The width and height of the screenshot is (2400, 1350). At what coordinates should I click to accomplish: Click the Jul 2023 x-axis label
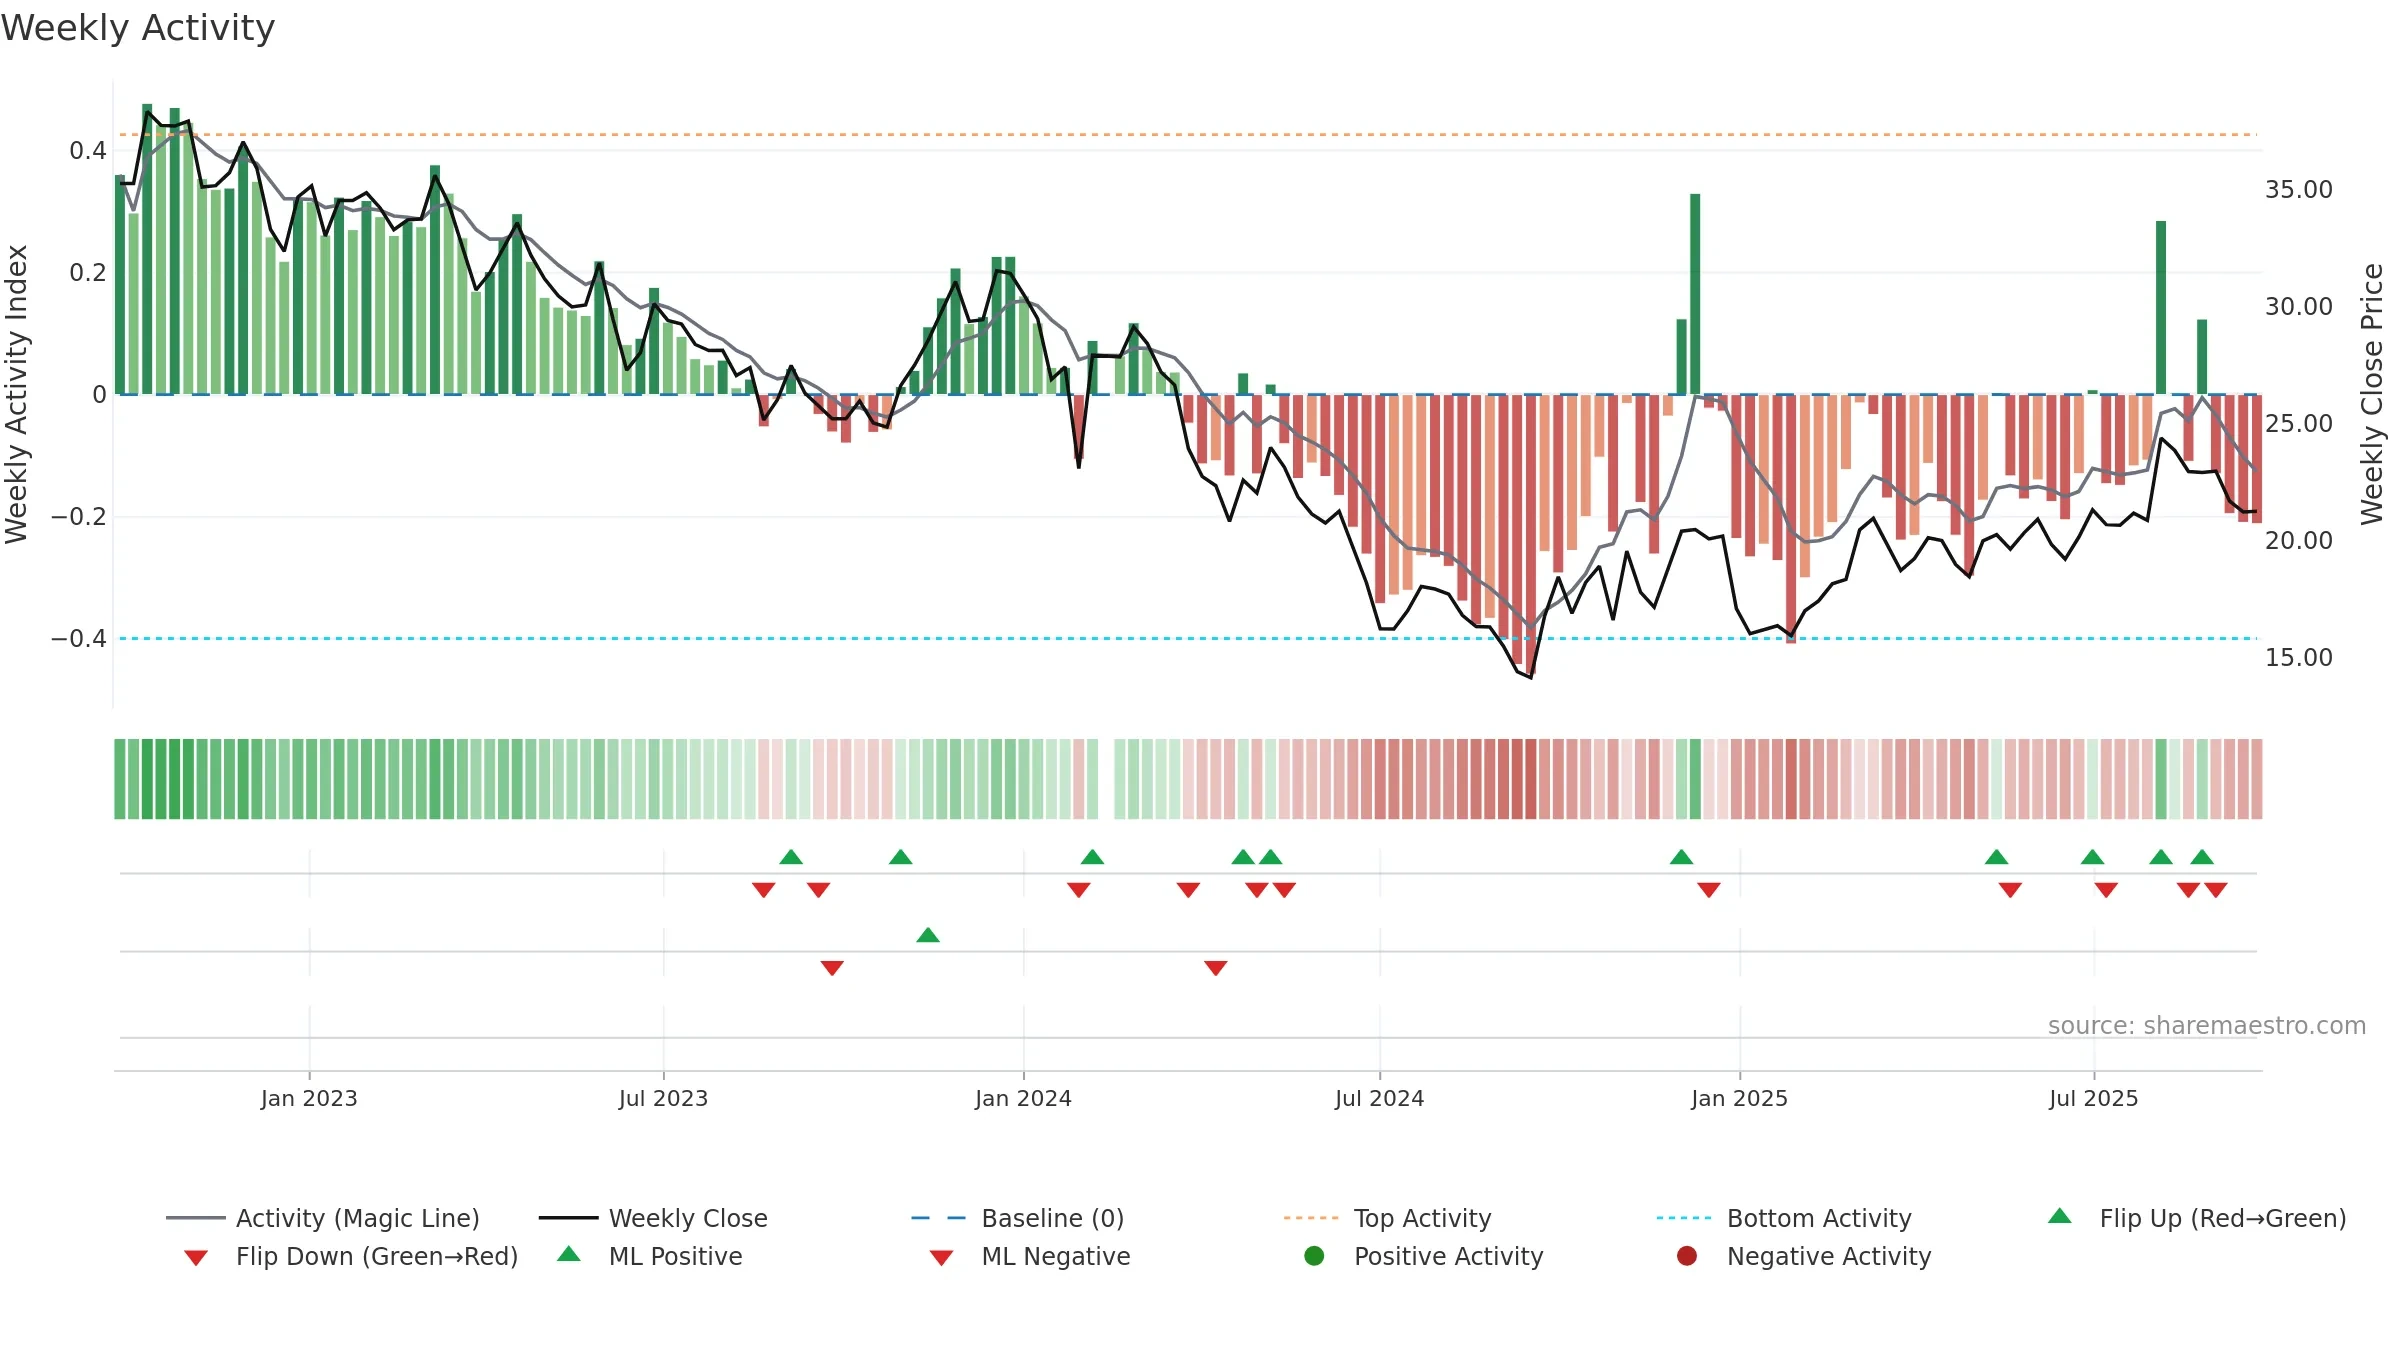(663, 1098)
